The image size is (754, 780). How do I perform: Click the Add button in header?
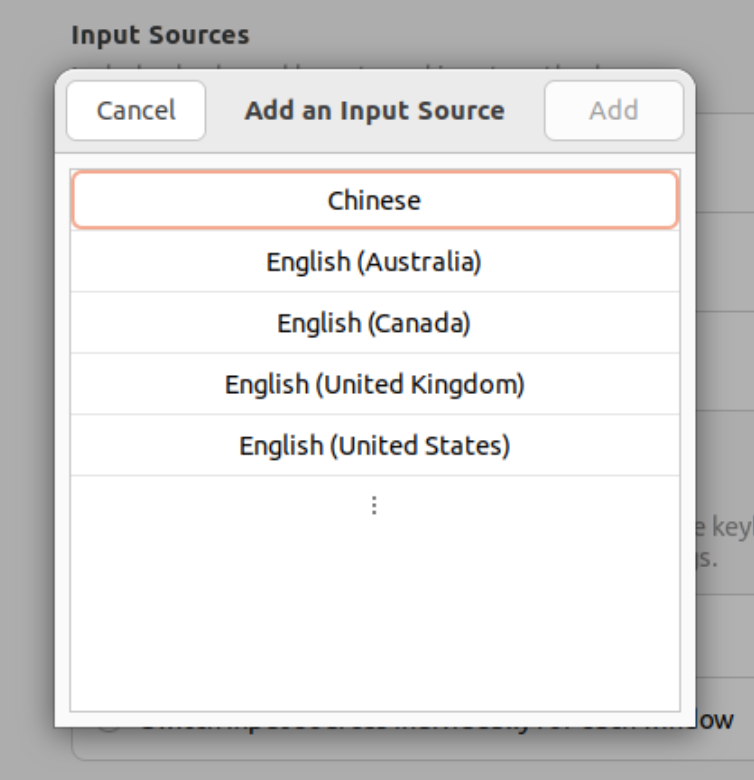coord(613,110)
